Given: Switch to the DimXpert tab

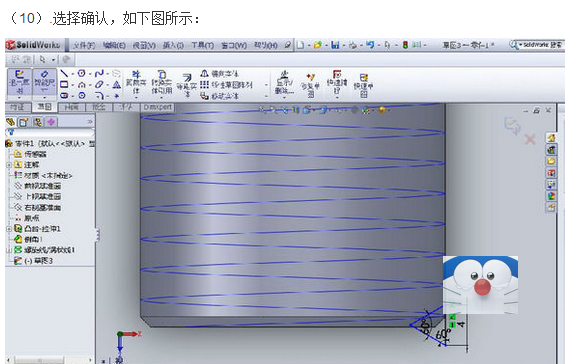Looking at the screenshot, I should coord(158,107).
